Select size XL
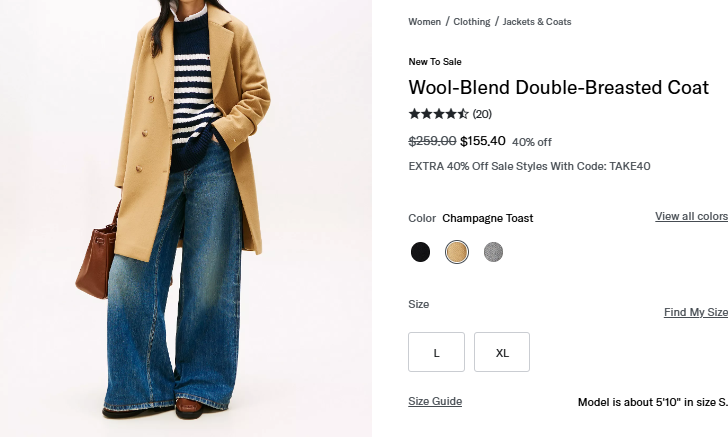Viewport: 728px width, 437px height. coord(502,352)
